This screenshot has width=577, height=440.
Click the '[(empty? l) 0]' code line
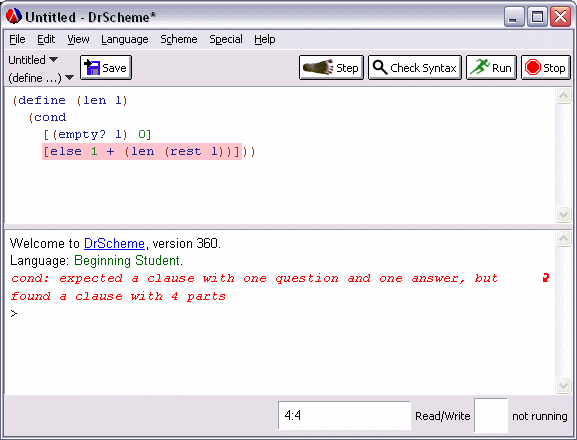tap(97, 134)
